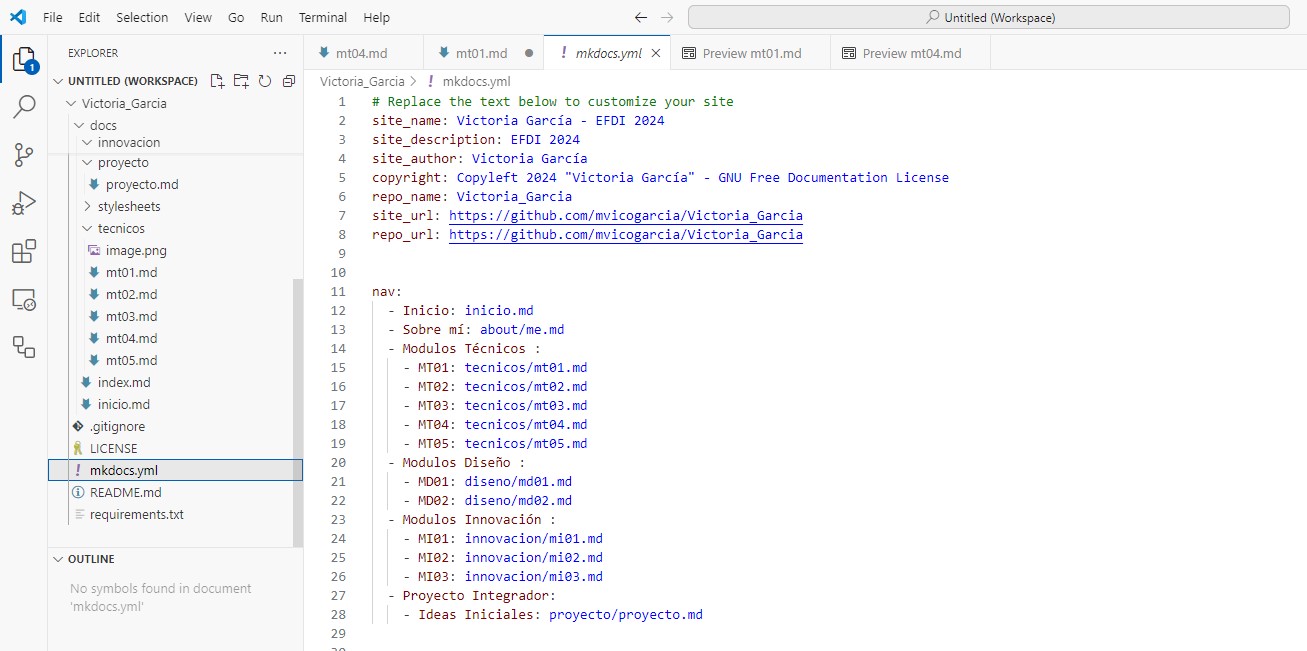Open mt05.md in Explorer tree

tap(131, 360)
